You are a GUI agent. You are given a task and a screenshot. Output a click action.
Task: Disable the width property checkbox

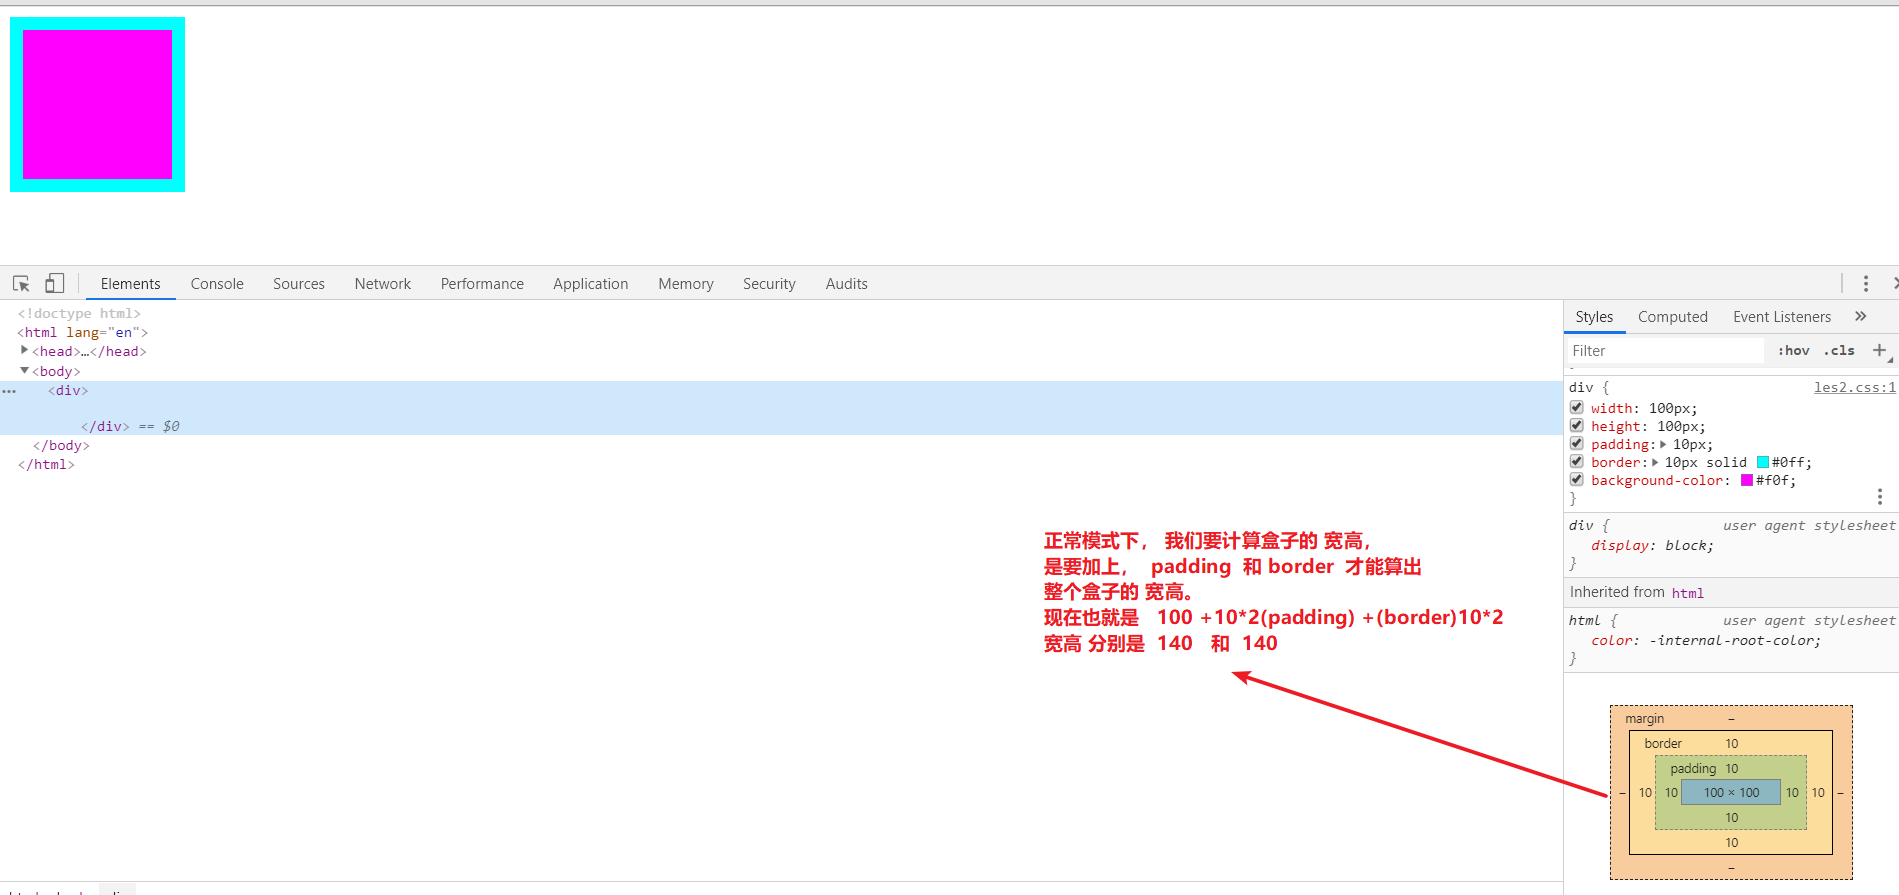point(1577,408)
